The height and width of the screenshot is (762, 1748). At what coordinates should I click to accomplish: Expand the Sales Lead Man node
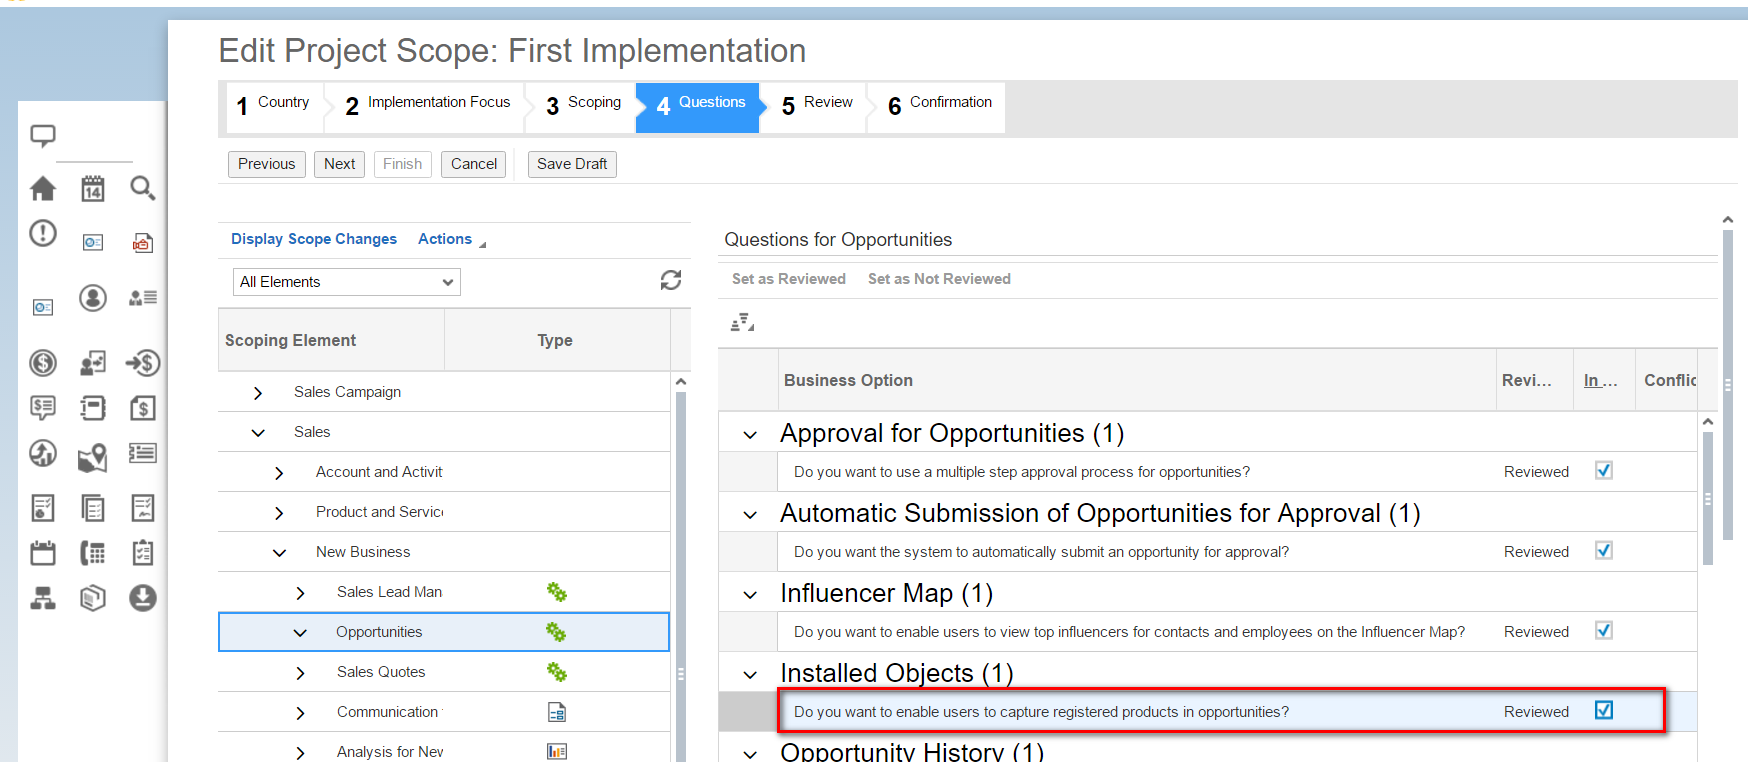[300, 593]
